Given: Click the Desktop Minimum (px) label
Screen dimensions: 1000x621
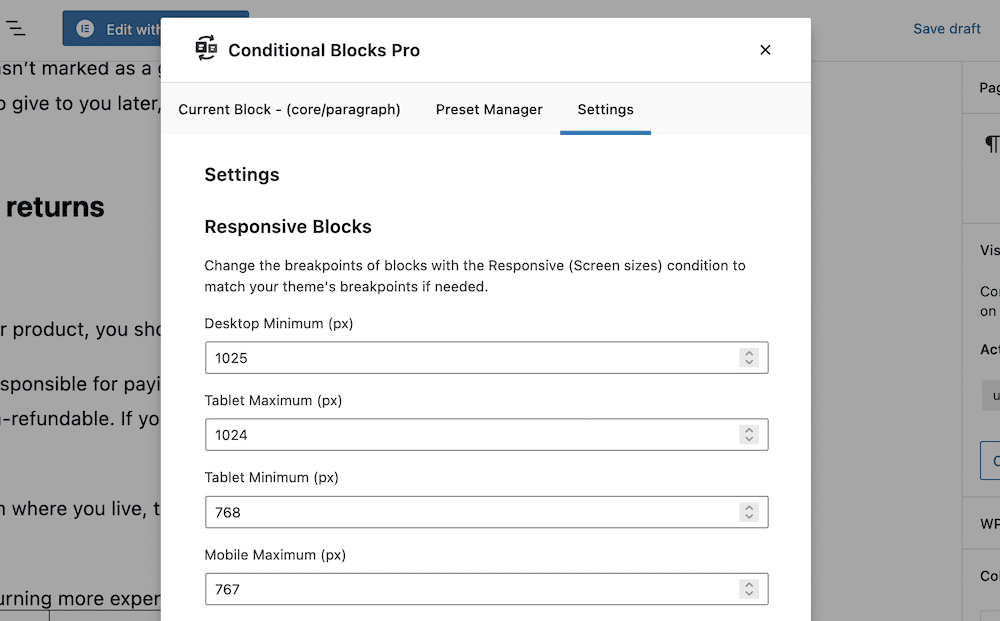Looking at the screenshot, I should (279, 323).
